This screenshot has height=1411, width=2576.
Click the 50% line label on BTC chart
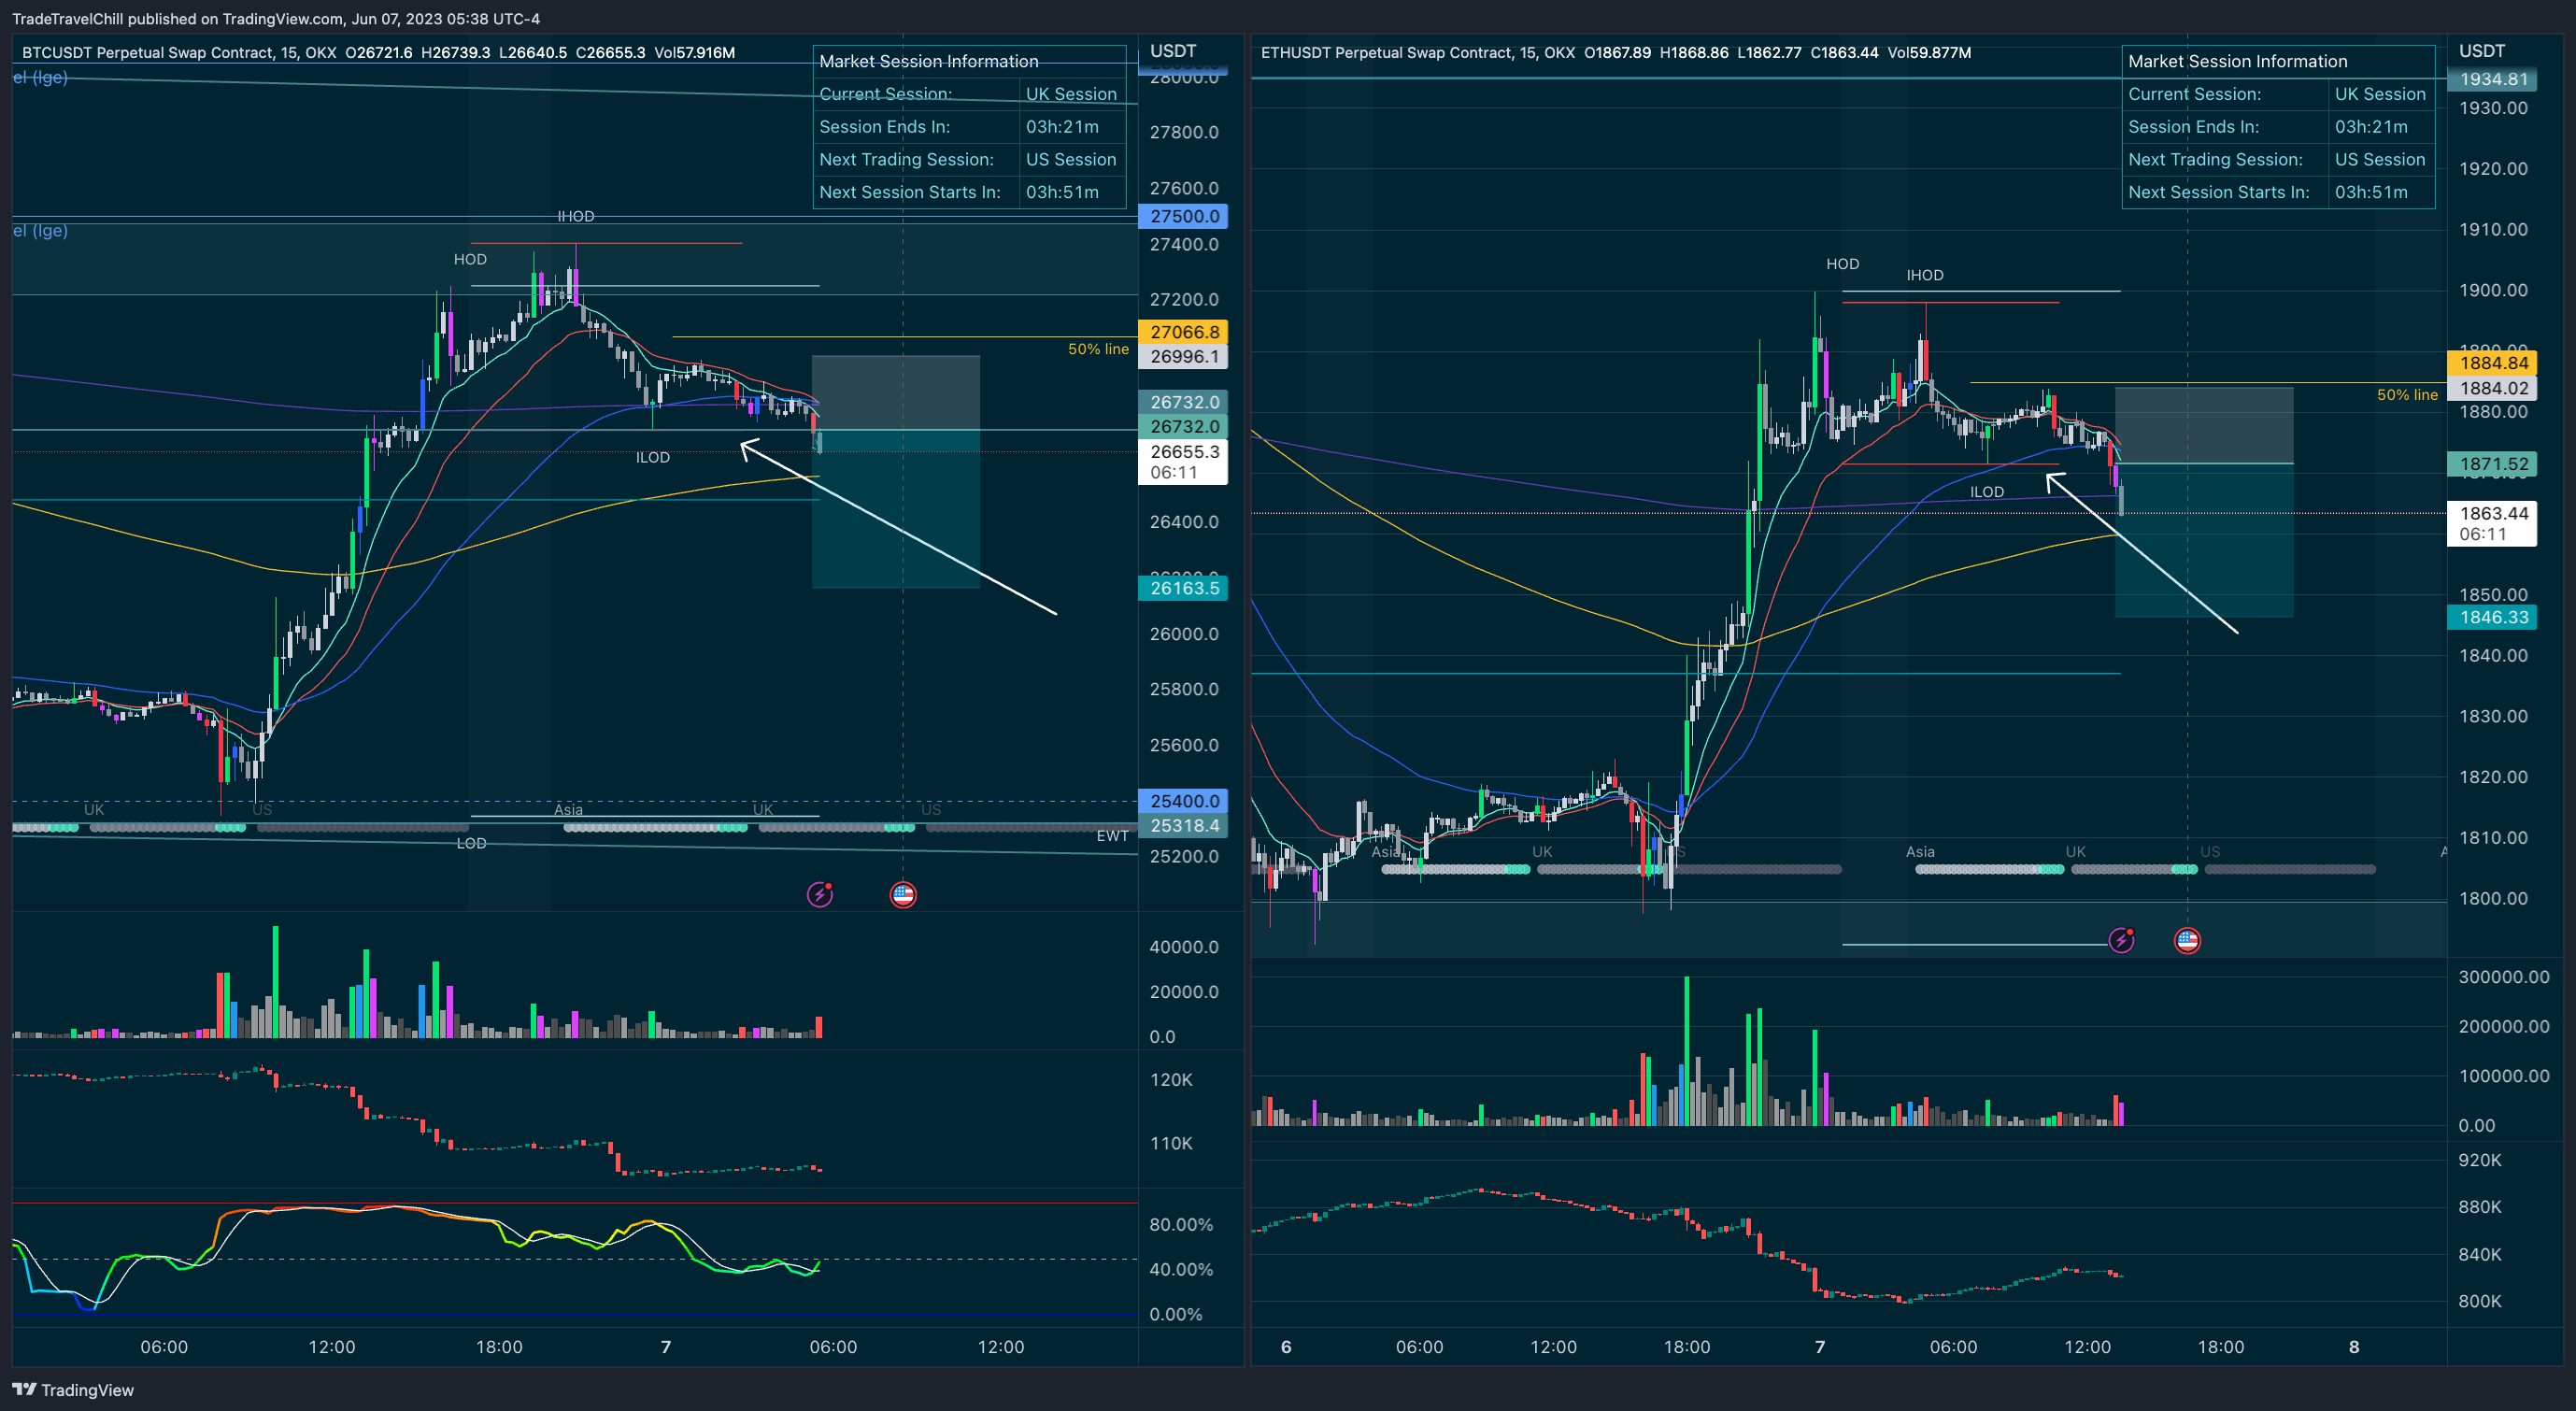tap(1098, 349)
